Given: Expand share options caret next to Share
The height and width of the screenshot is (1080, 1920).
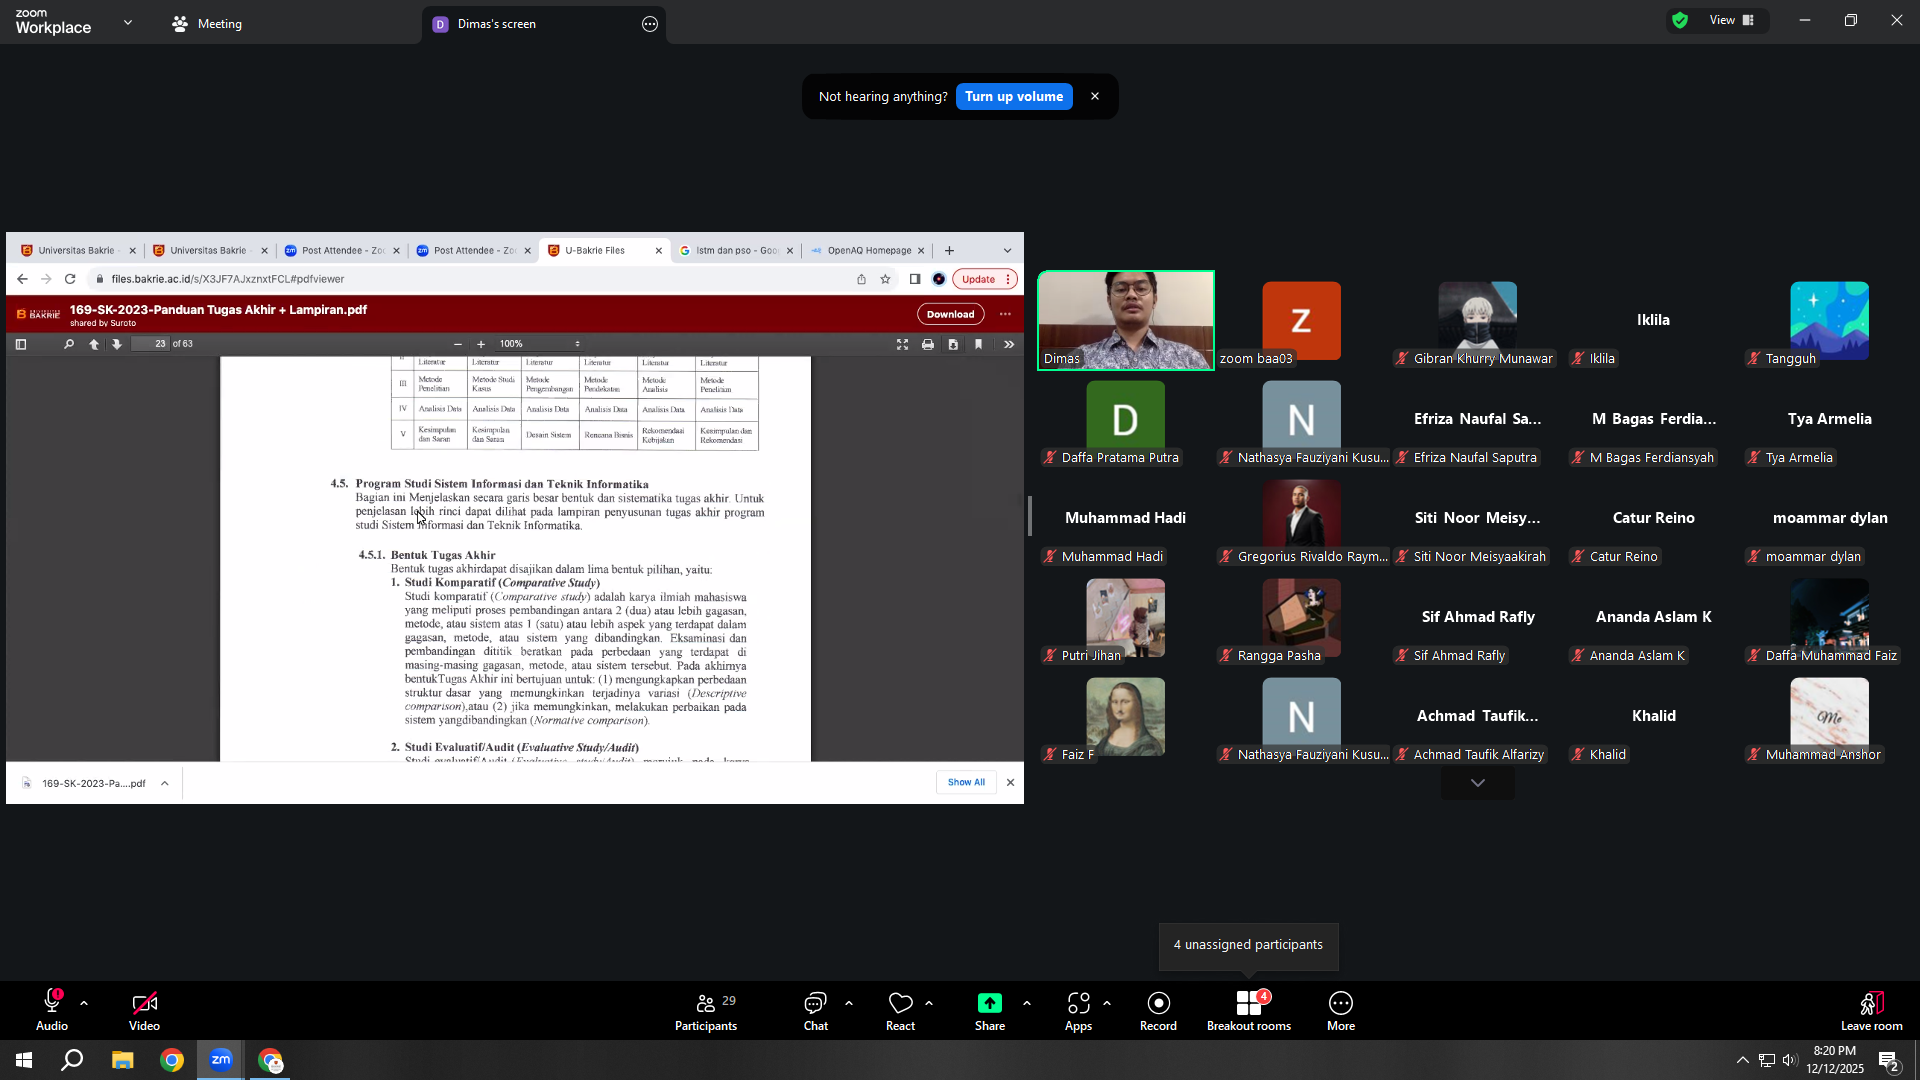Looking at the screenshot, I should (1026, 1003).
